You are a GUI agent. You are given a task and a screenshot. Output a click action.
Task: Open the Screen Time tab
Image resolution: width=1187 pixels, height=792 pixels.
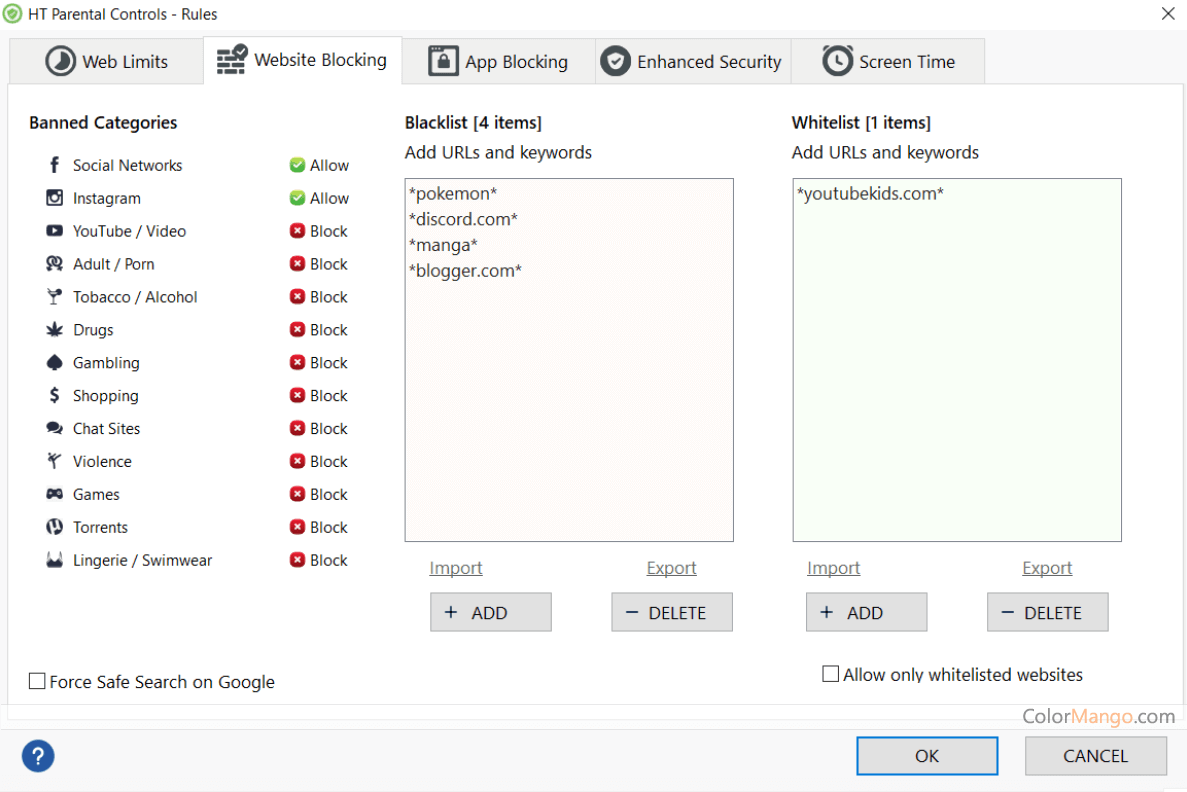(x=888, y=62)
